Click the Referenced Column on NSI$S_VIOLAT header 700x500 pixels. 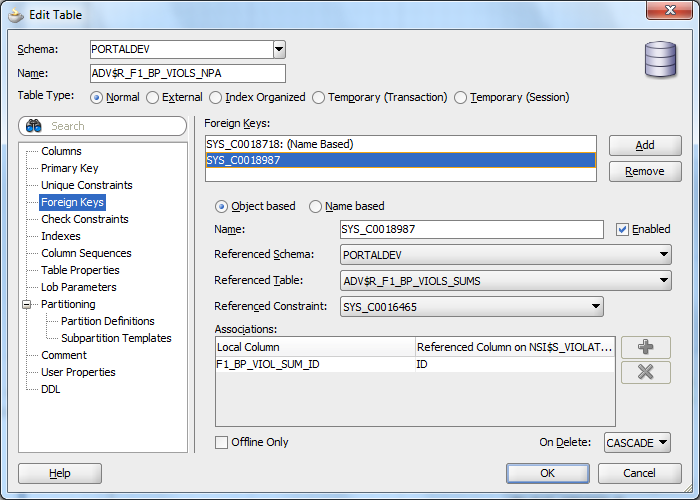click(515, 347)
